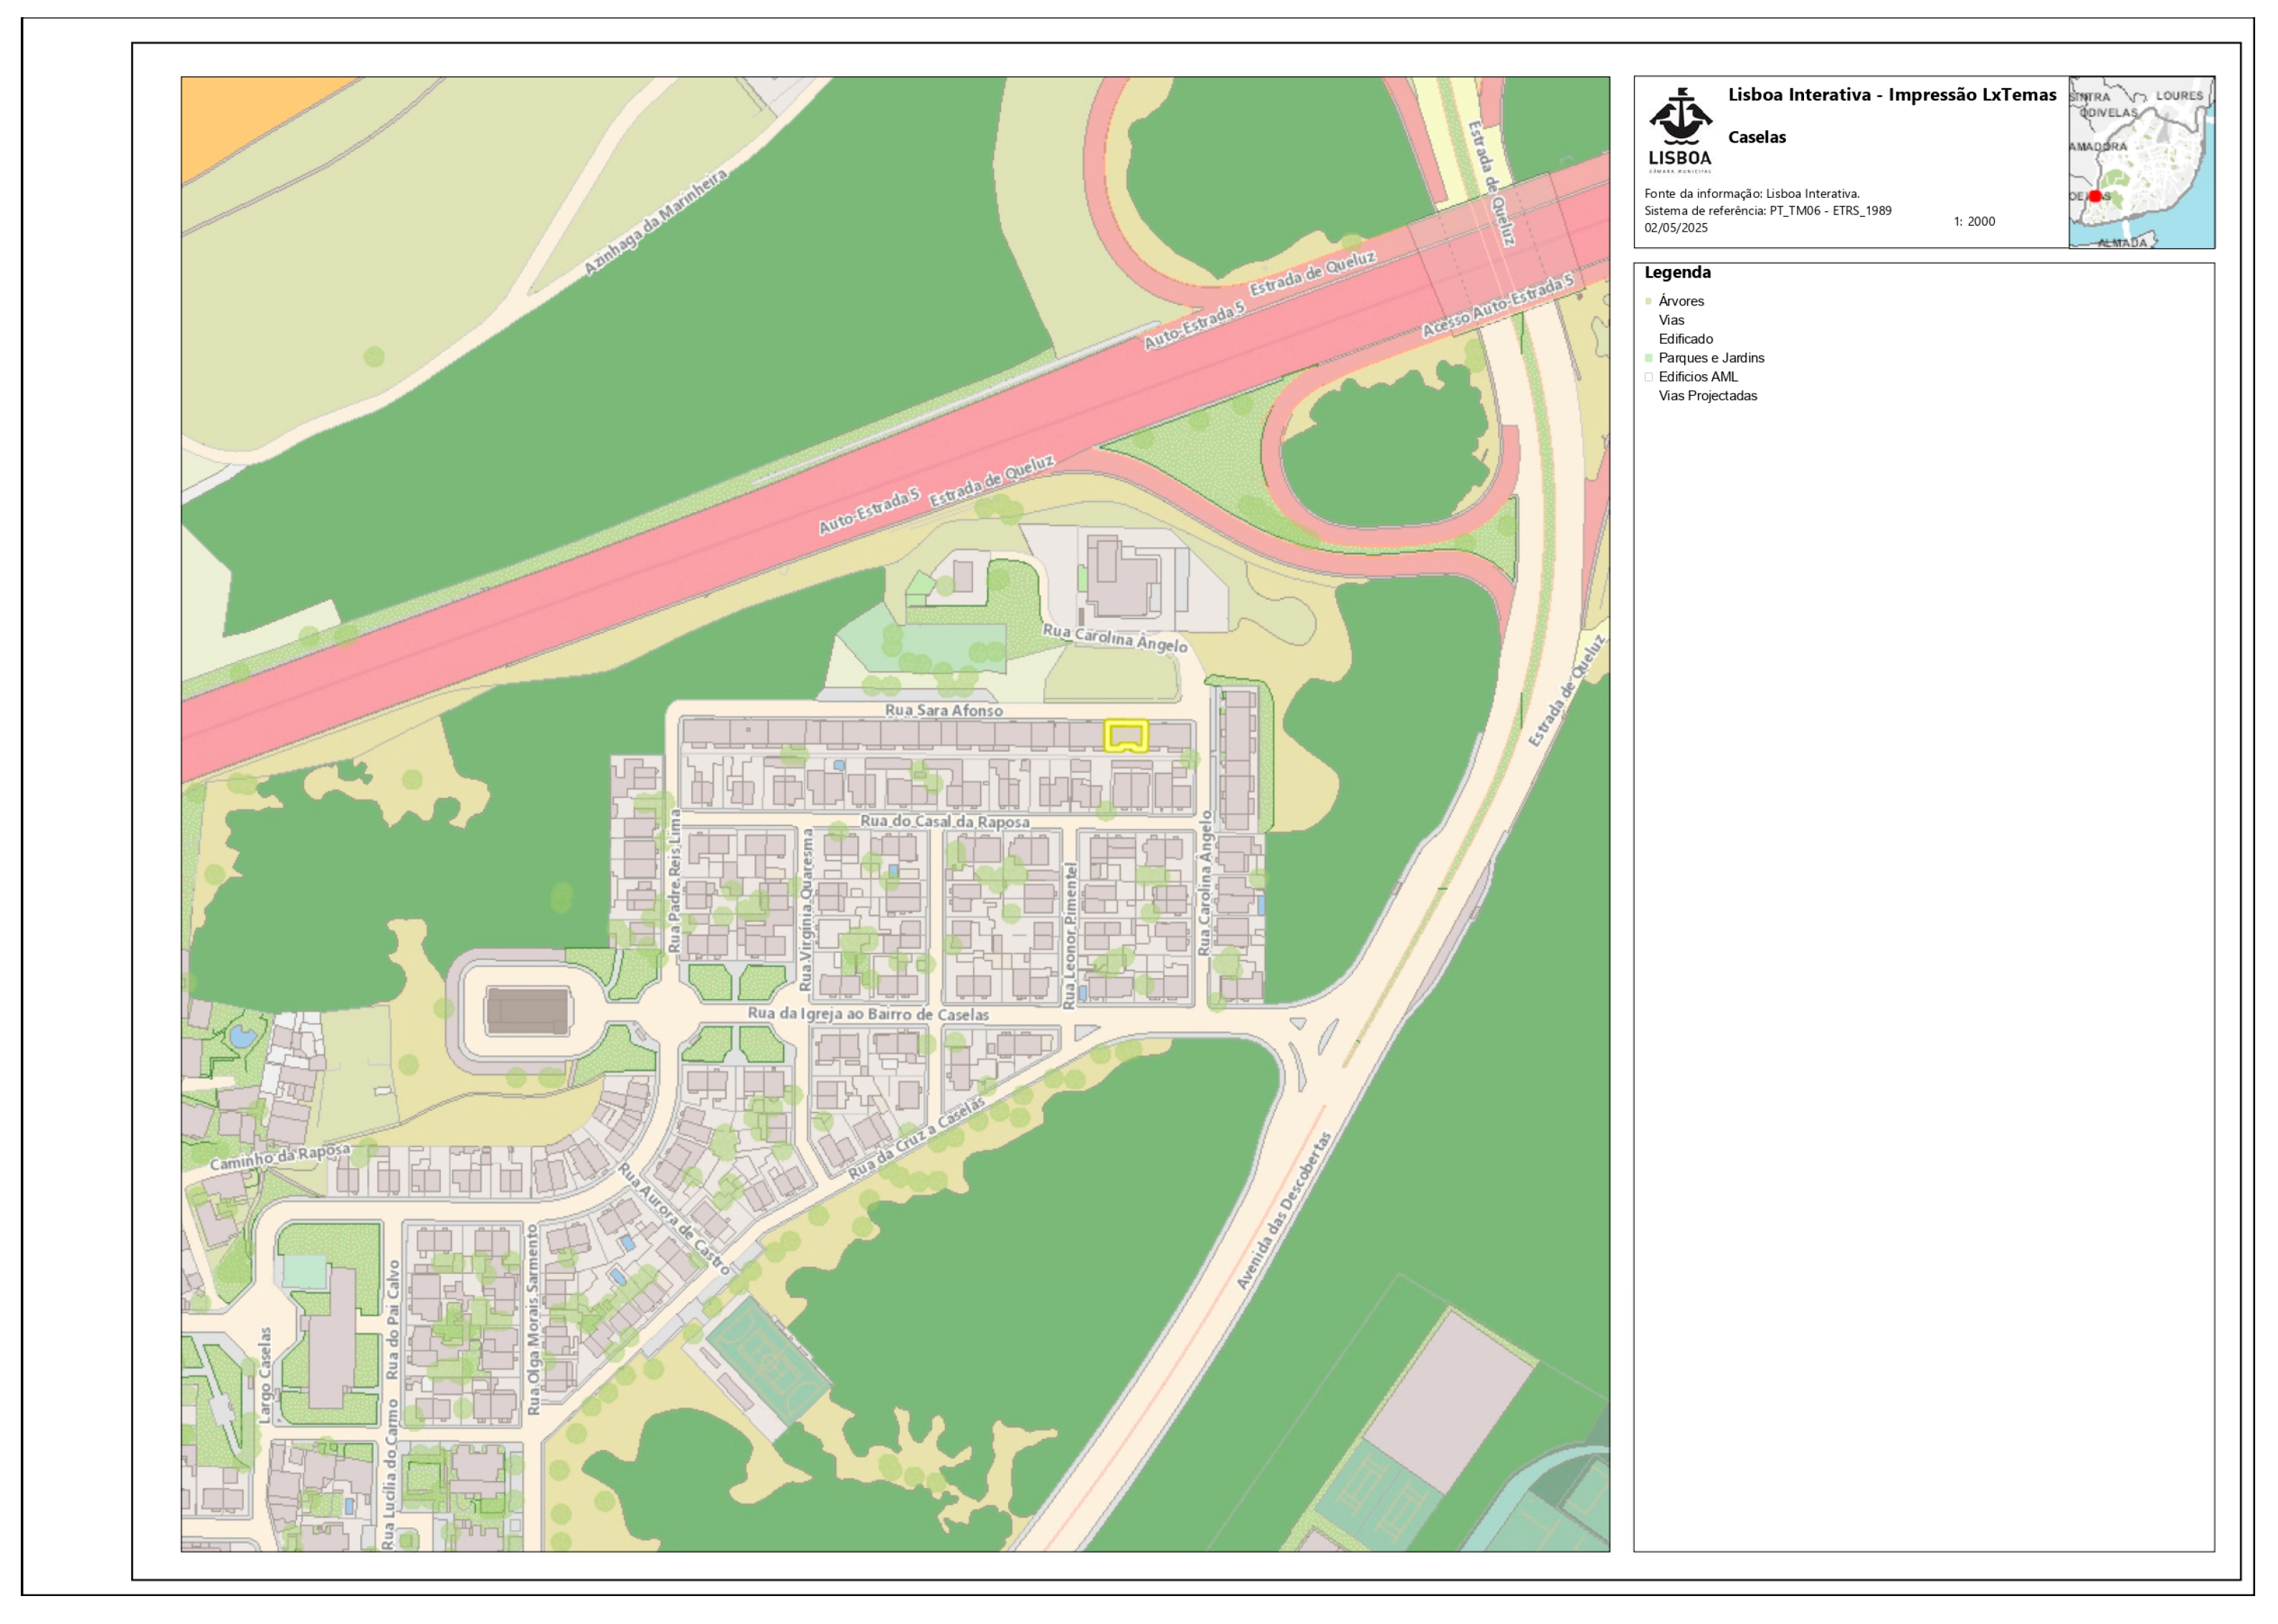
Task: Click the Edificios AML empty square symbol
Action: [x=1648, y=377]
